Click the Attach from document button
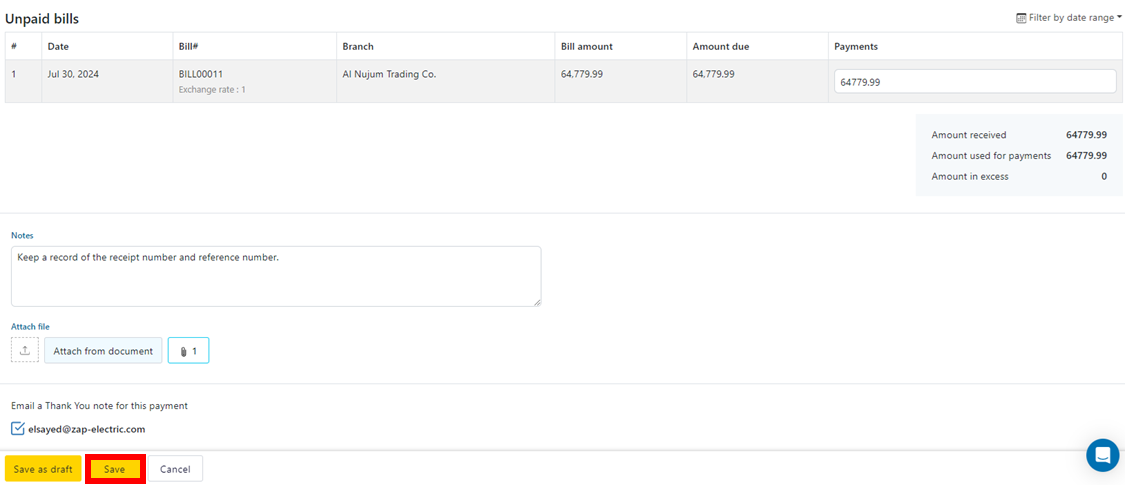 103,351
